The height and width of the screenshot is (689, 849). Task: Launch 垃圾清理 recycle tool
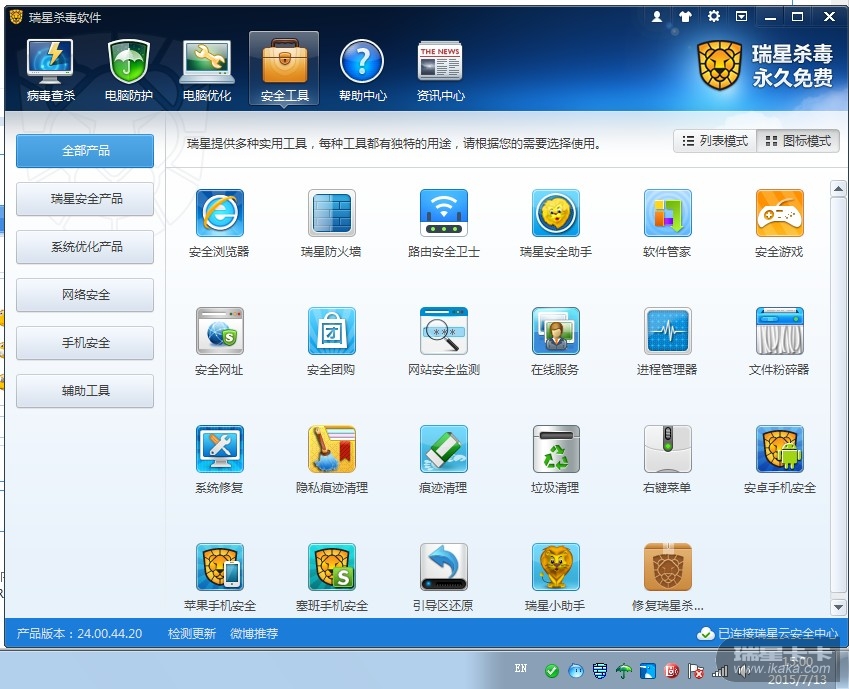tap(556, 450)
